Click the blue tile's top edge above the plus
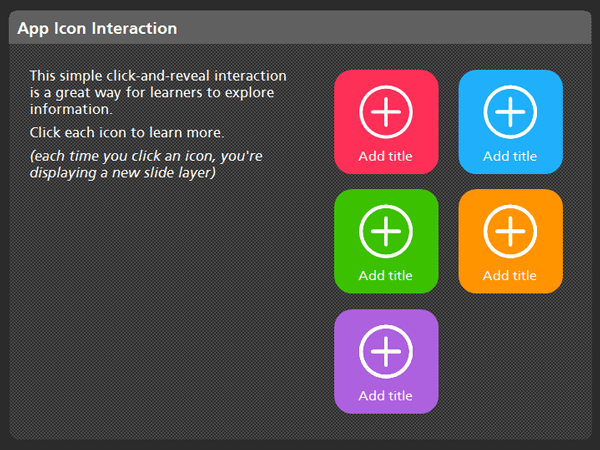The height and width of the screenshot is (450, 600). pos(510,76)
